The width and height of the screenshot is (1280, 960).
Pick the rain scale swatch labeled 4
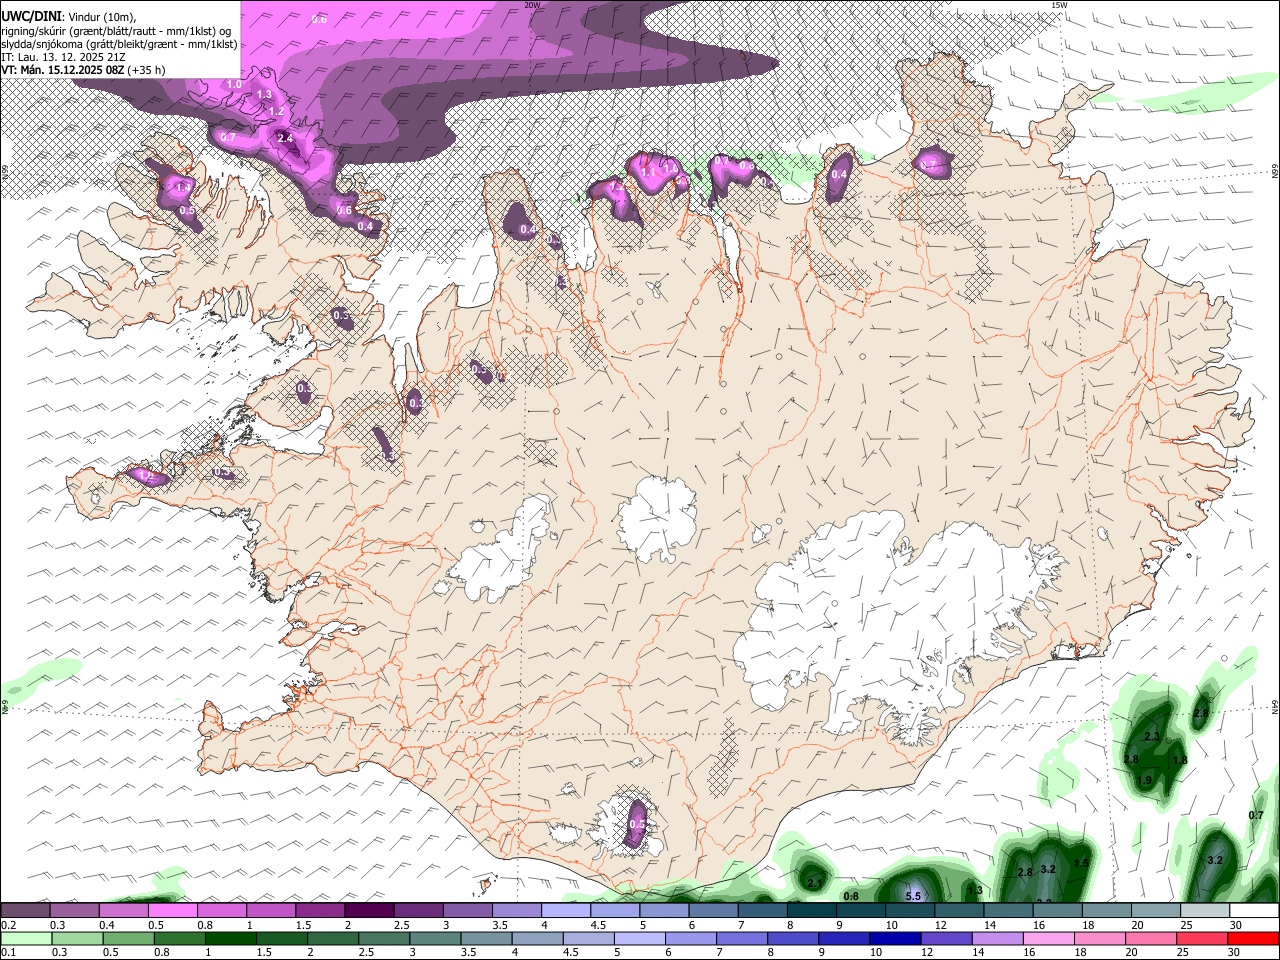[x=537, y=938]
